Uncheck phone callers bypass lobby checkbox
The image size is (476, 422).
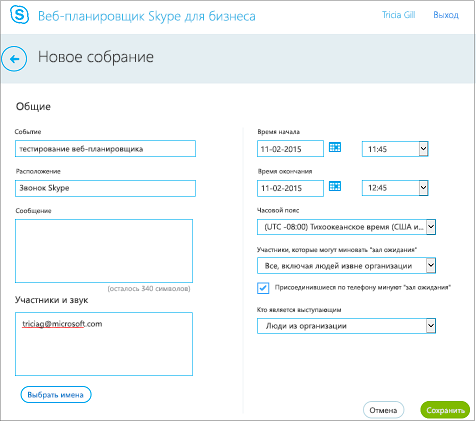(263, 288)
